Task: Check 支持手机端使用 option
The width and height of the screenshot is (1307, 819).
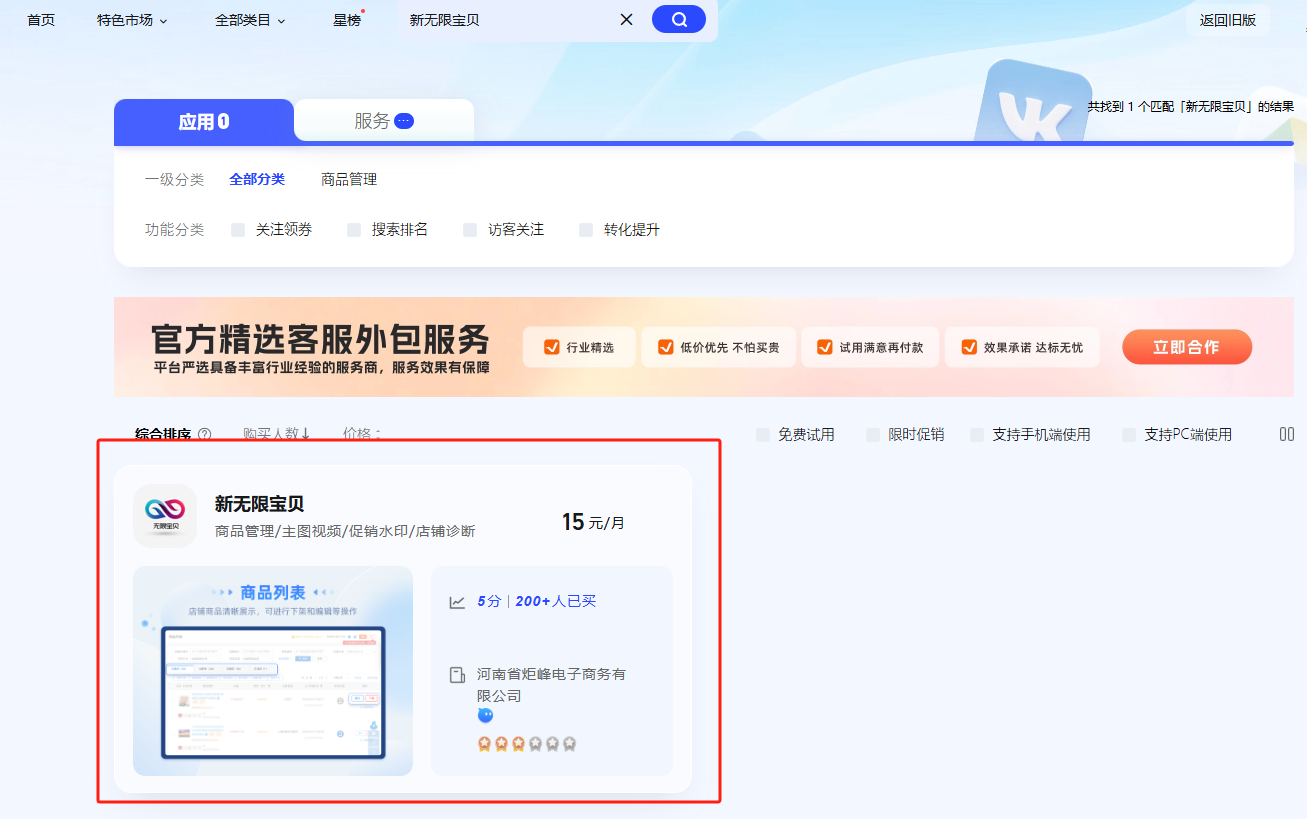Action: pos(977,435)
